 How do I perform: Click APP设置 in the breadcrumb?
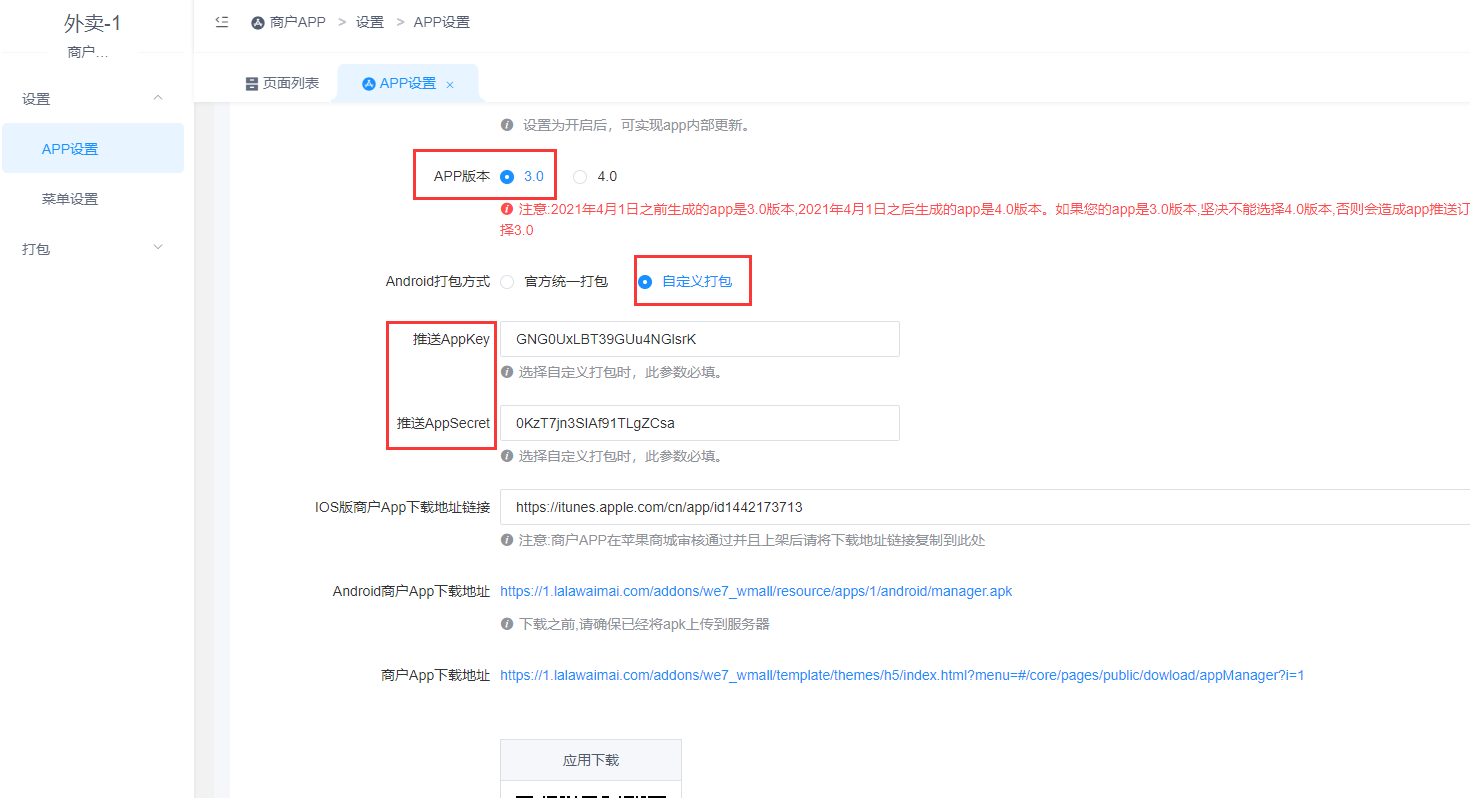click(442, 22)
